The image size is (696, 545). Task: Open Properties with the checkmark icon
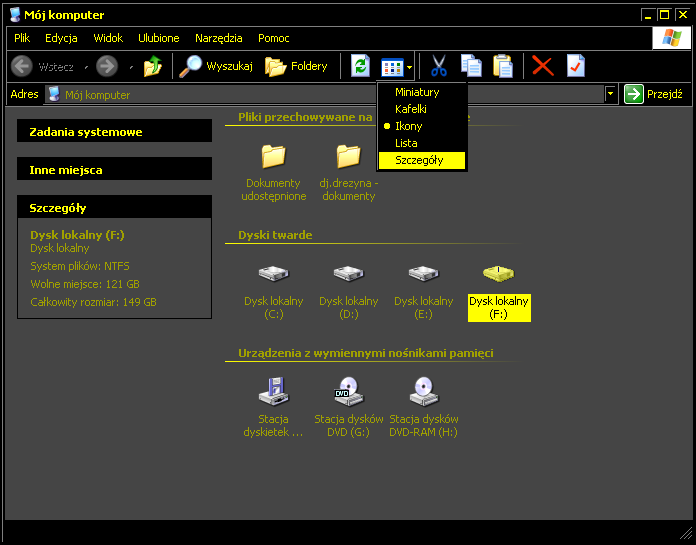click(575, 67)
